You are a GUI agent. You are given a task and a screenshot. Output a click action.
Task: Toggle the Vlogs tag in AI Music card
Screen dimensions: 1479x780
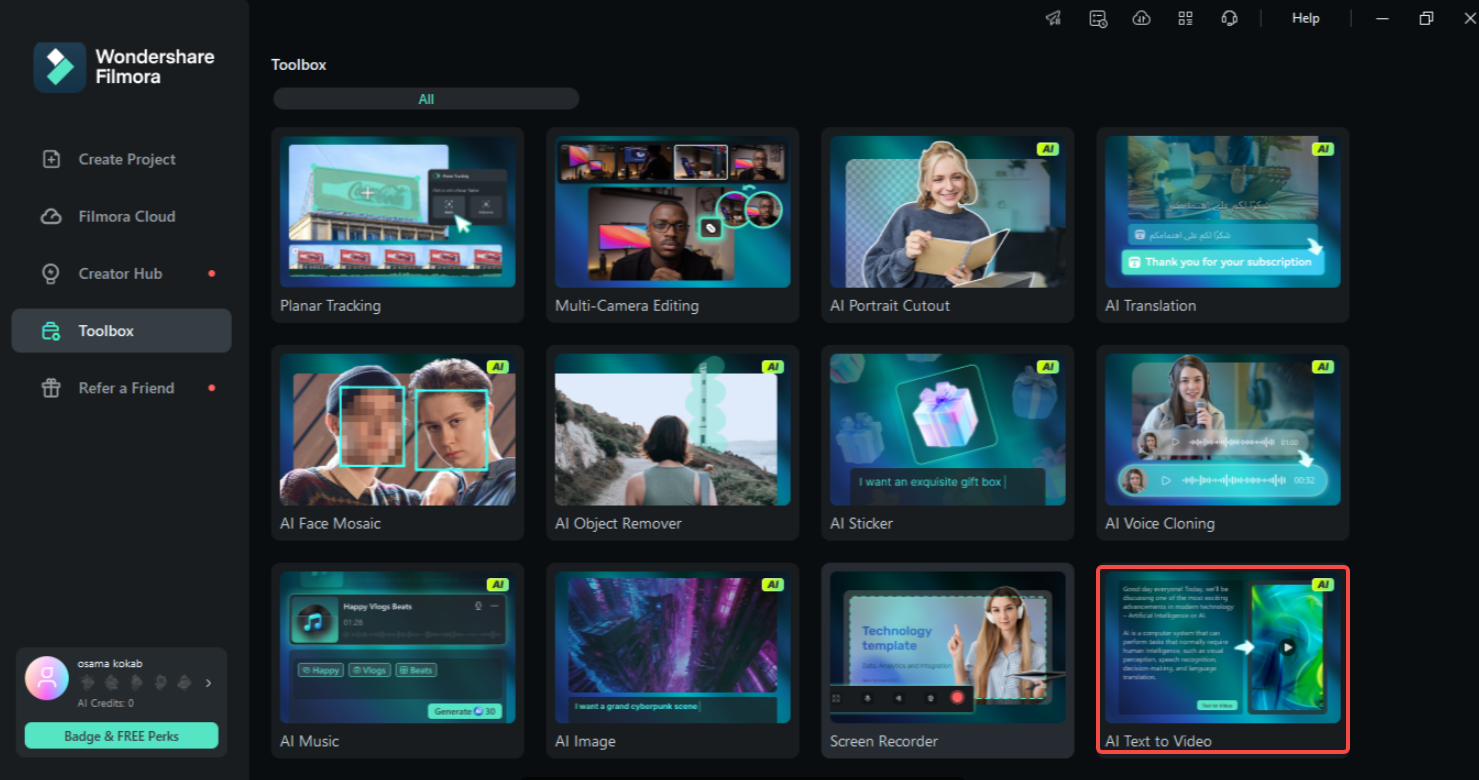[369, 670]
